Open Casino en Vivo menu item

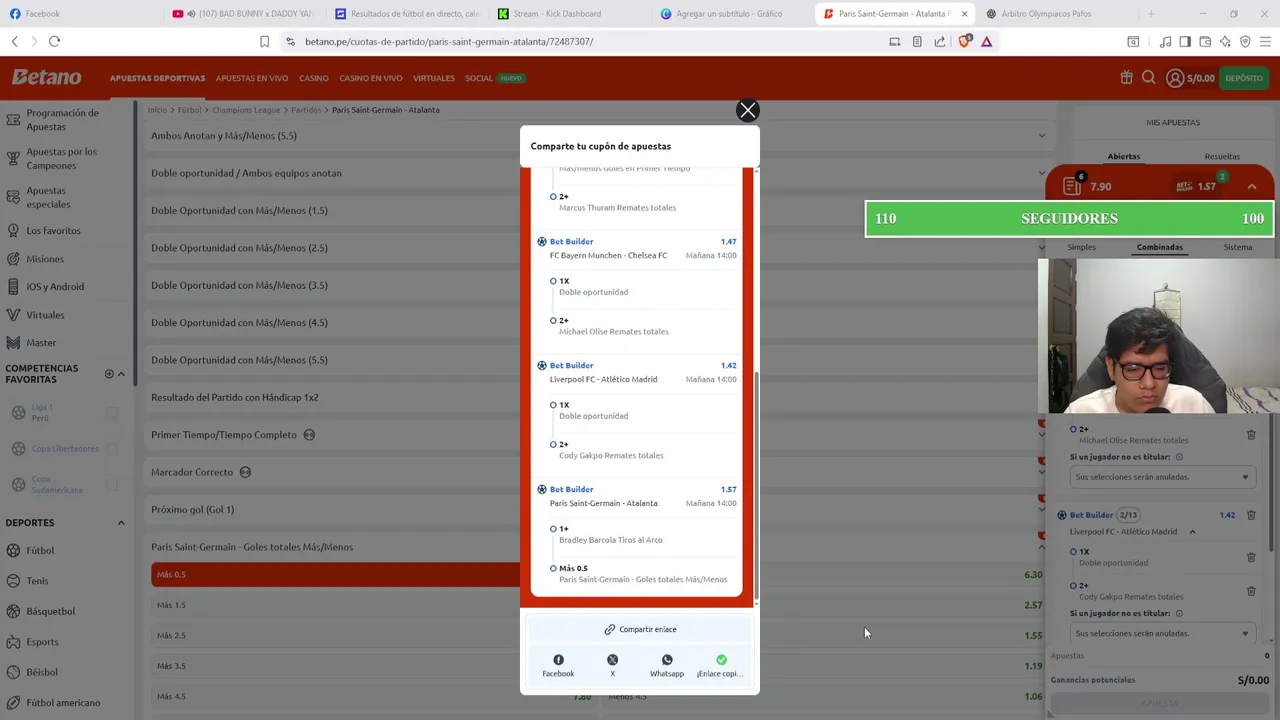pyautogui.click(x=370, y=78)
